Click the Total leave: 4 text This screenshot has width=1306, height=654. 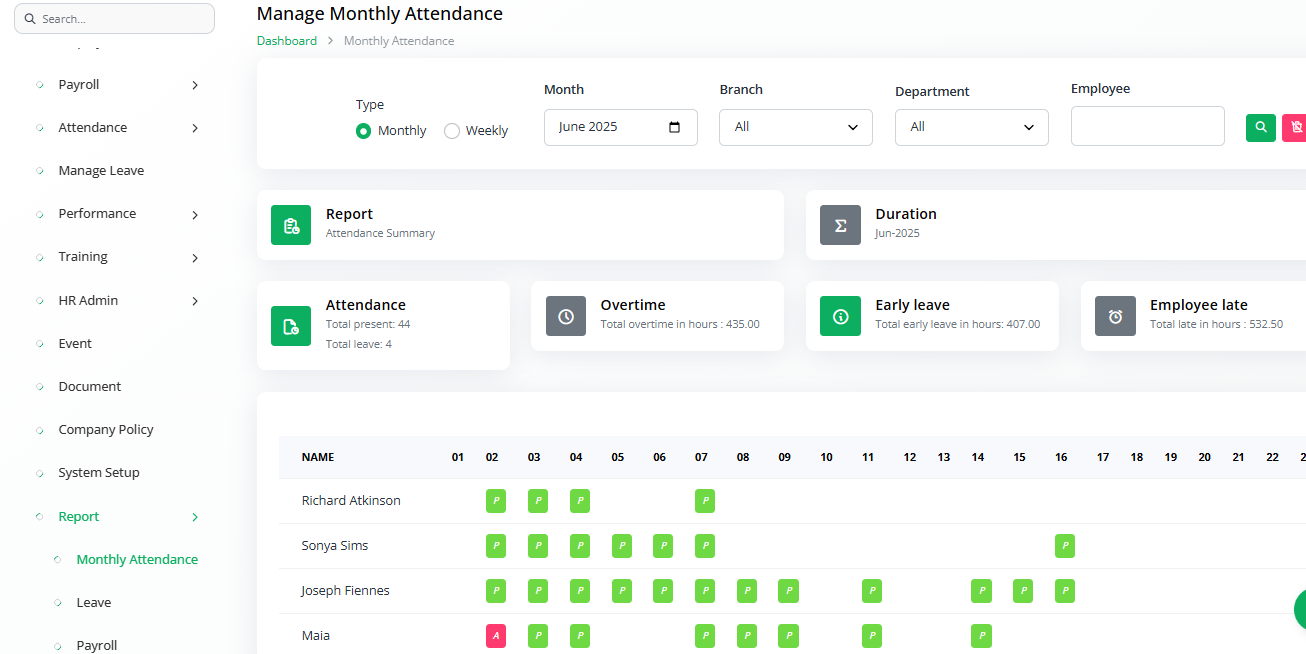click(359, 344)
